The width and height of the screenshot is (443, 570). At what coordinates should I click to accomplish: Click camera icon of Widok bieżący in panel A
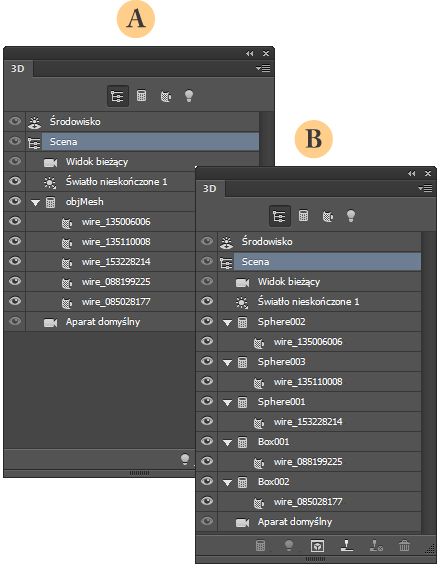point(51,162)
